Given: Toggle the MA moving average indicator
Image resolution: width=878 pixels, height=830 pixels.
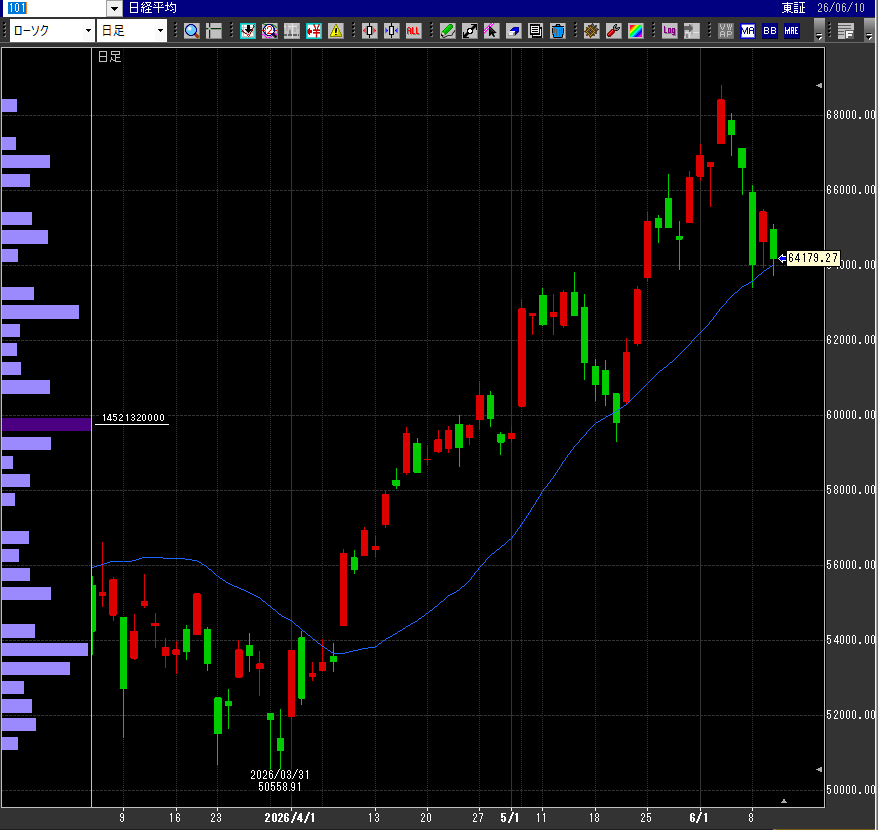Looking at the screenshot, I should click(748, 31).
